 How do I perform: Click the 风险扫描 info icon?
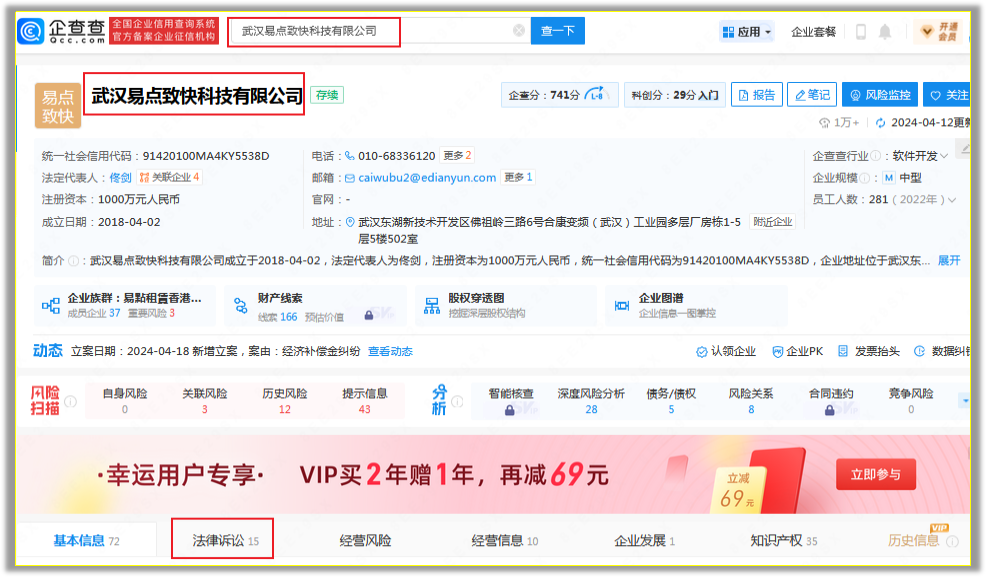[70, 401]
